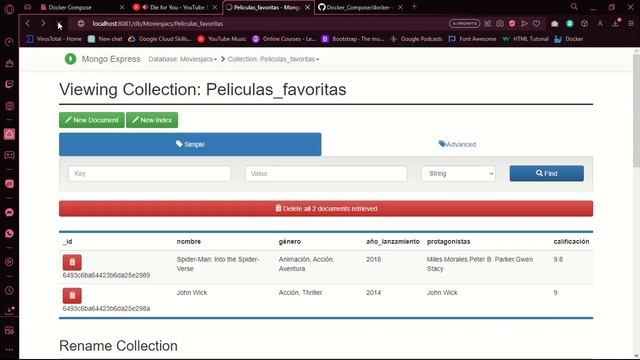
Task: Close the Peliculas_favoritas browser tab
Action: 307,7
